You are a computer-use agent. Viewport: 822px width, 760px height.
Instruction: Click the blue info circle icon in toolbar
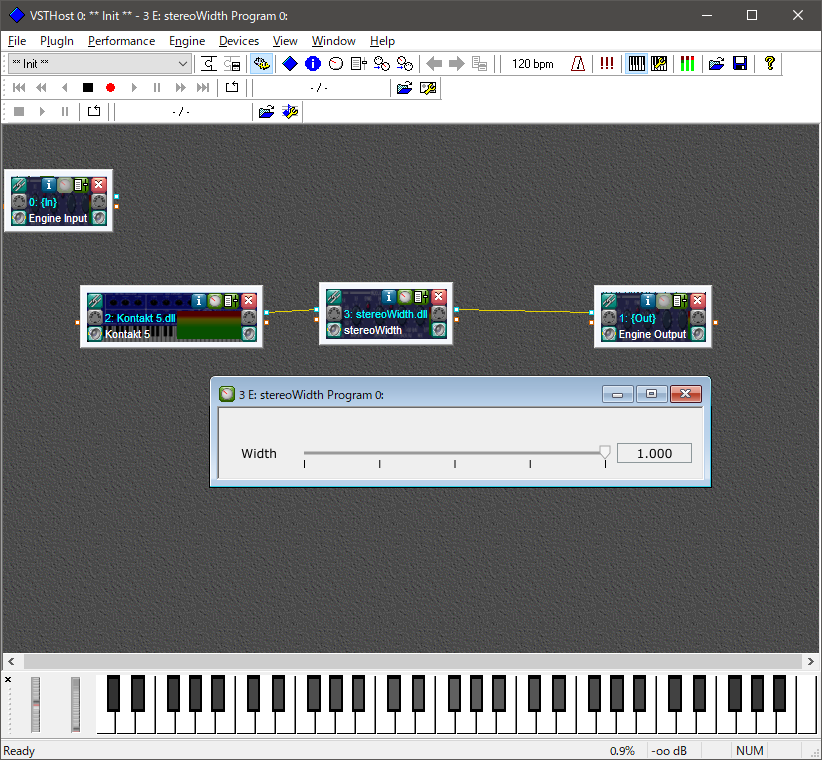313,64
